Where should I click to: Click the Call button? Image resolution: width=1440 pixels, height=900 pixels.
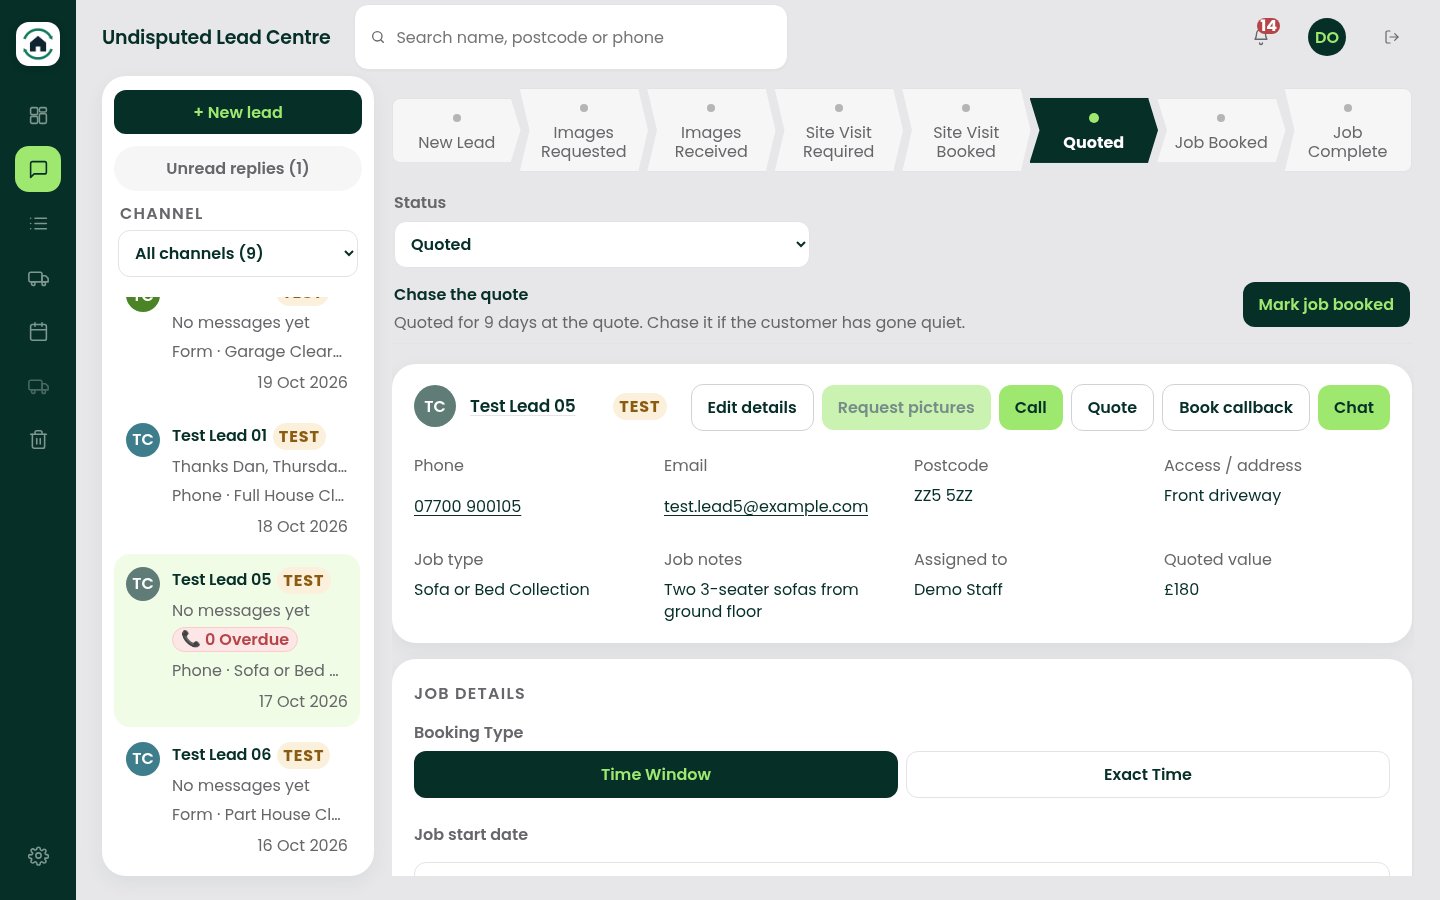[x=1031, y=407]
